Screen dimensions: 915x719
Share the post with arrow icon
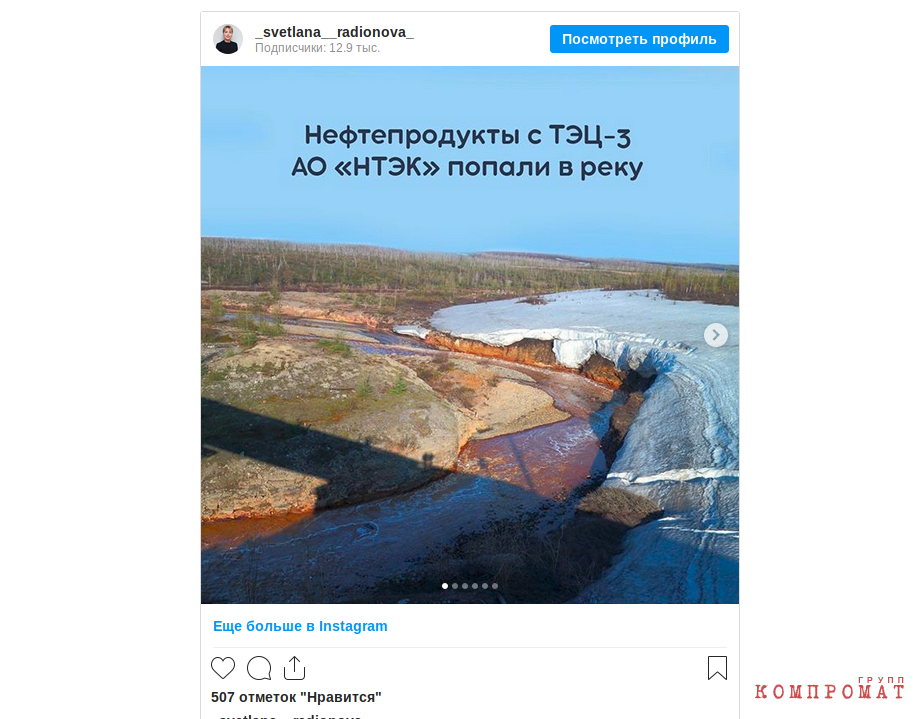click(295, 668)
